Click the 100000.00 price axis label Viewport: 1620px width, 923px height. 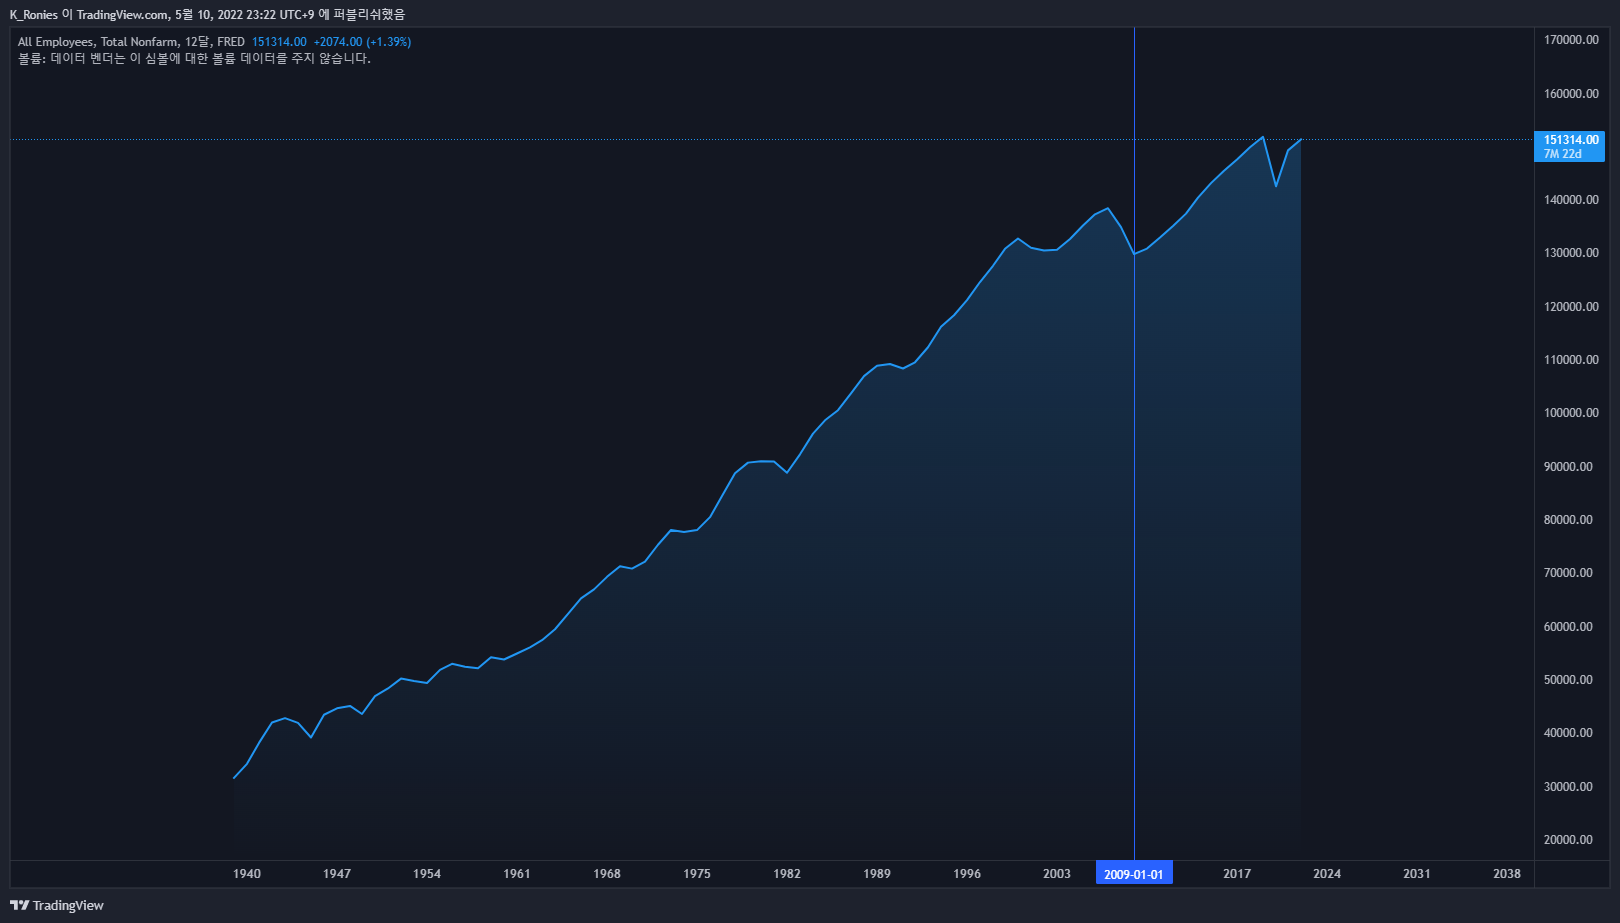[x=1571, y=413]
